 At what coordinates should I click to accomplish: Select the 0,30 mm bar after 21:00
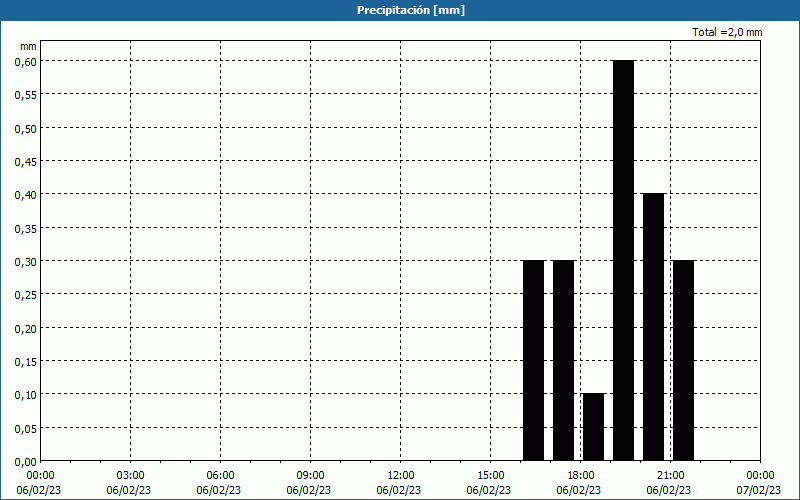(684, 360)
